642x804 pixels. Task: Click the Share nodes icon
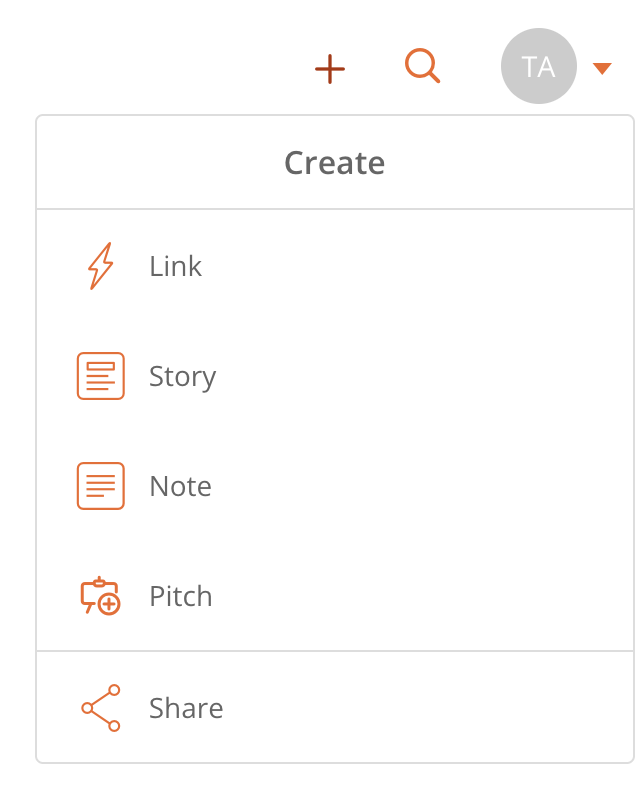pos(101,708)
